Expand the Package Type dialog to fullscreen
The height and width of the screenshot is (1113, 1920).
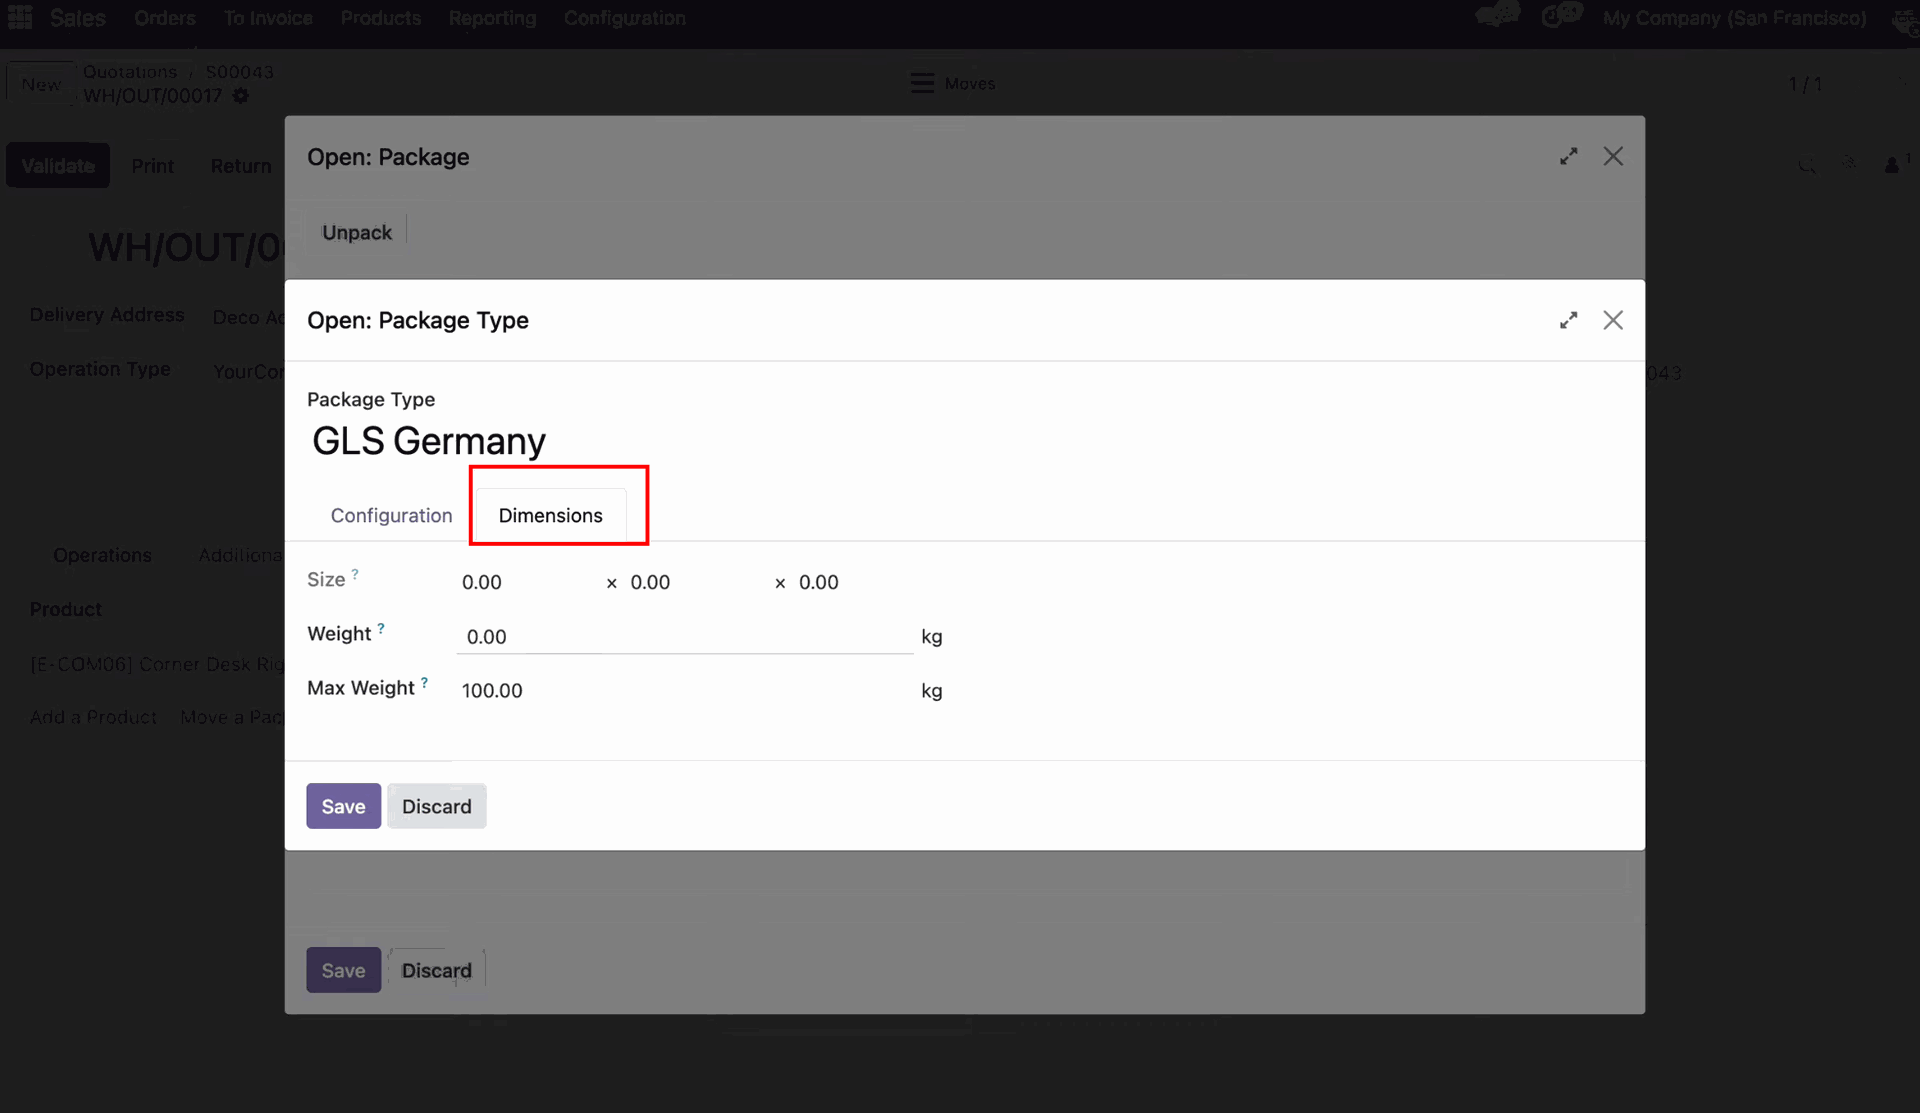pyautogui.click(x=1568, y=320)
